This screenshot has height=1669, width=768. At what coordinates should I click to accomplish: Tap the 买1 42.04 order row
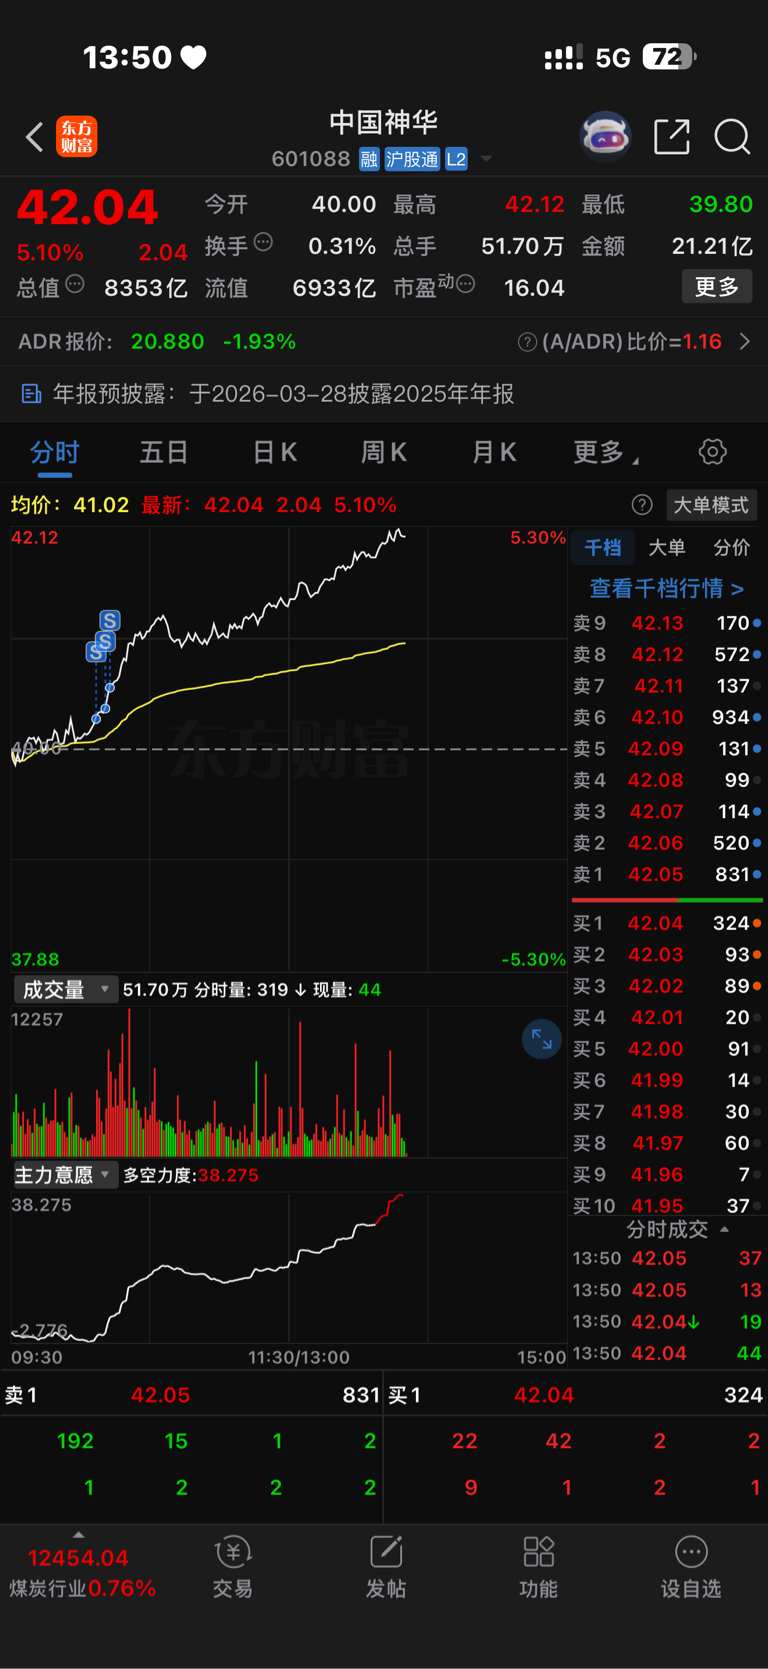pos(667,923)
